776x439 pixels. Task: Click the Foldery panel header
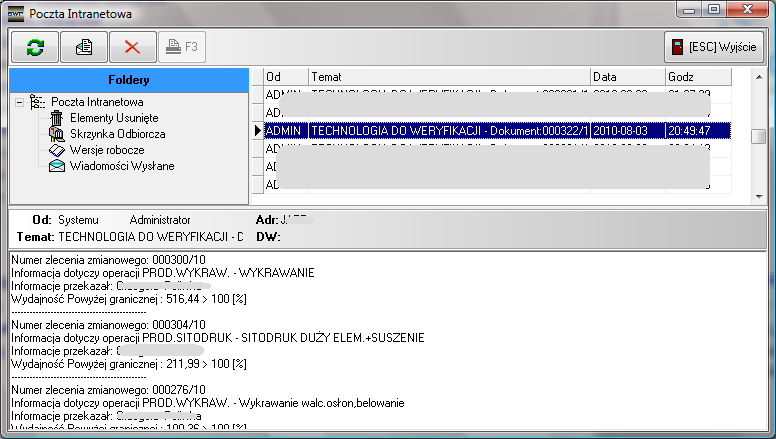point(128,79)
